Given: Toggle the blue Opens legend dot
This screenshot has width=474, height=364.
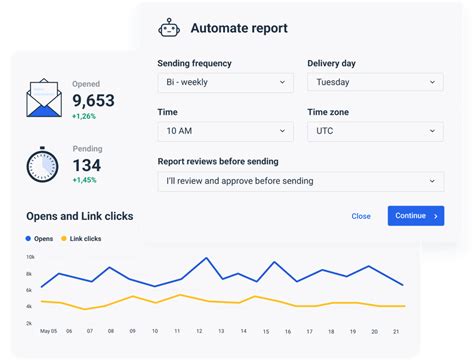Looking at the screenshot, I should (28, 238).
